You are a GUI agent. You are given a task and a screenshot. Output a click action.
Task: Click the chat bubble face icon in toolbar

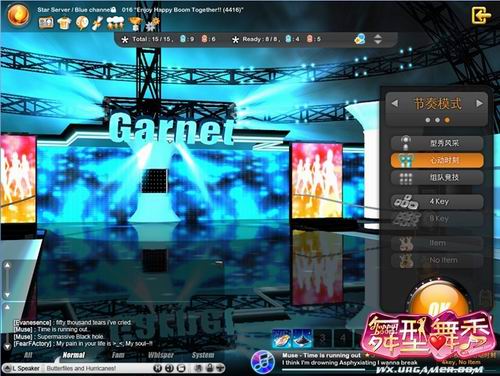(x=82, y=23)
